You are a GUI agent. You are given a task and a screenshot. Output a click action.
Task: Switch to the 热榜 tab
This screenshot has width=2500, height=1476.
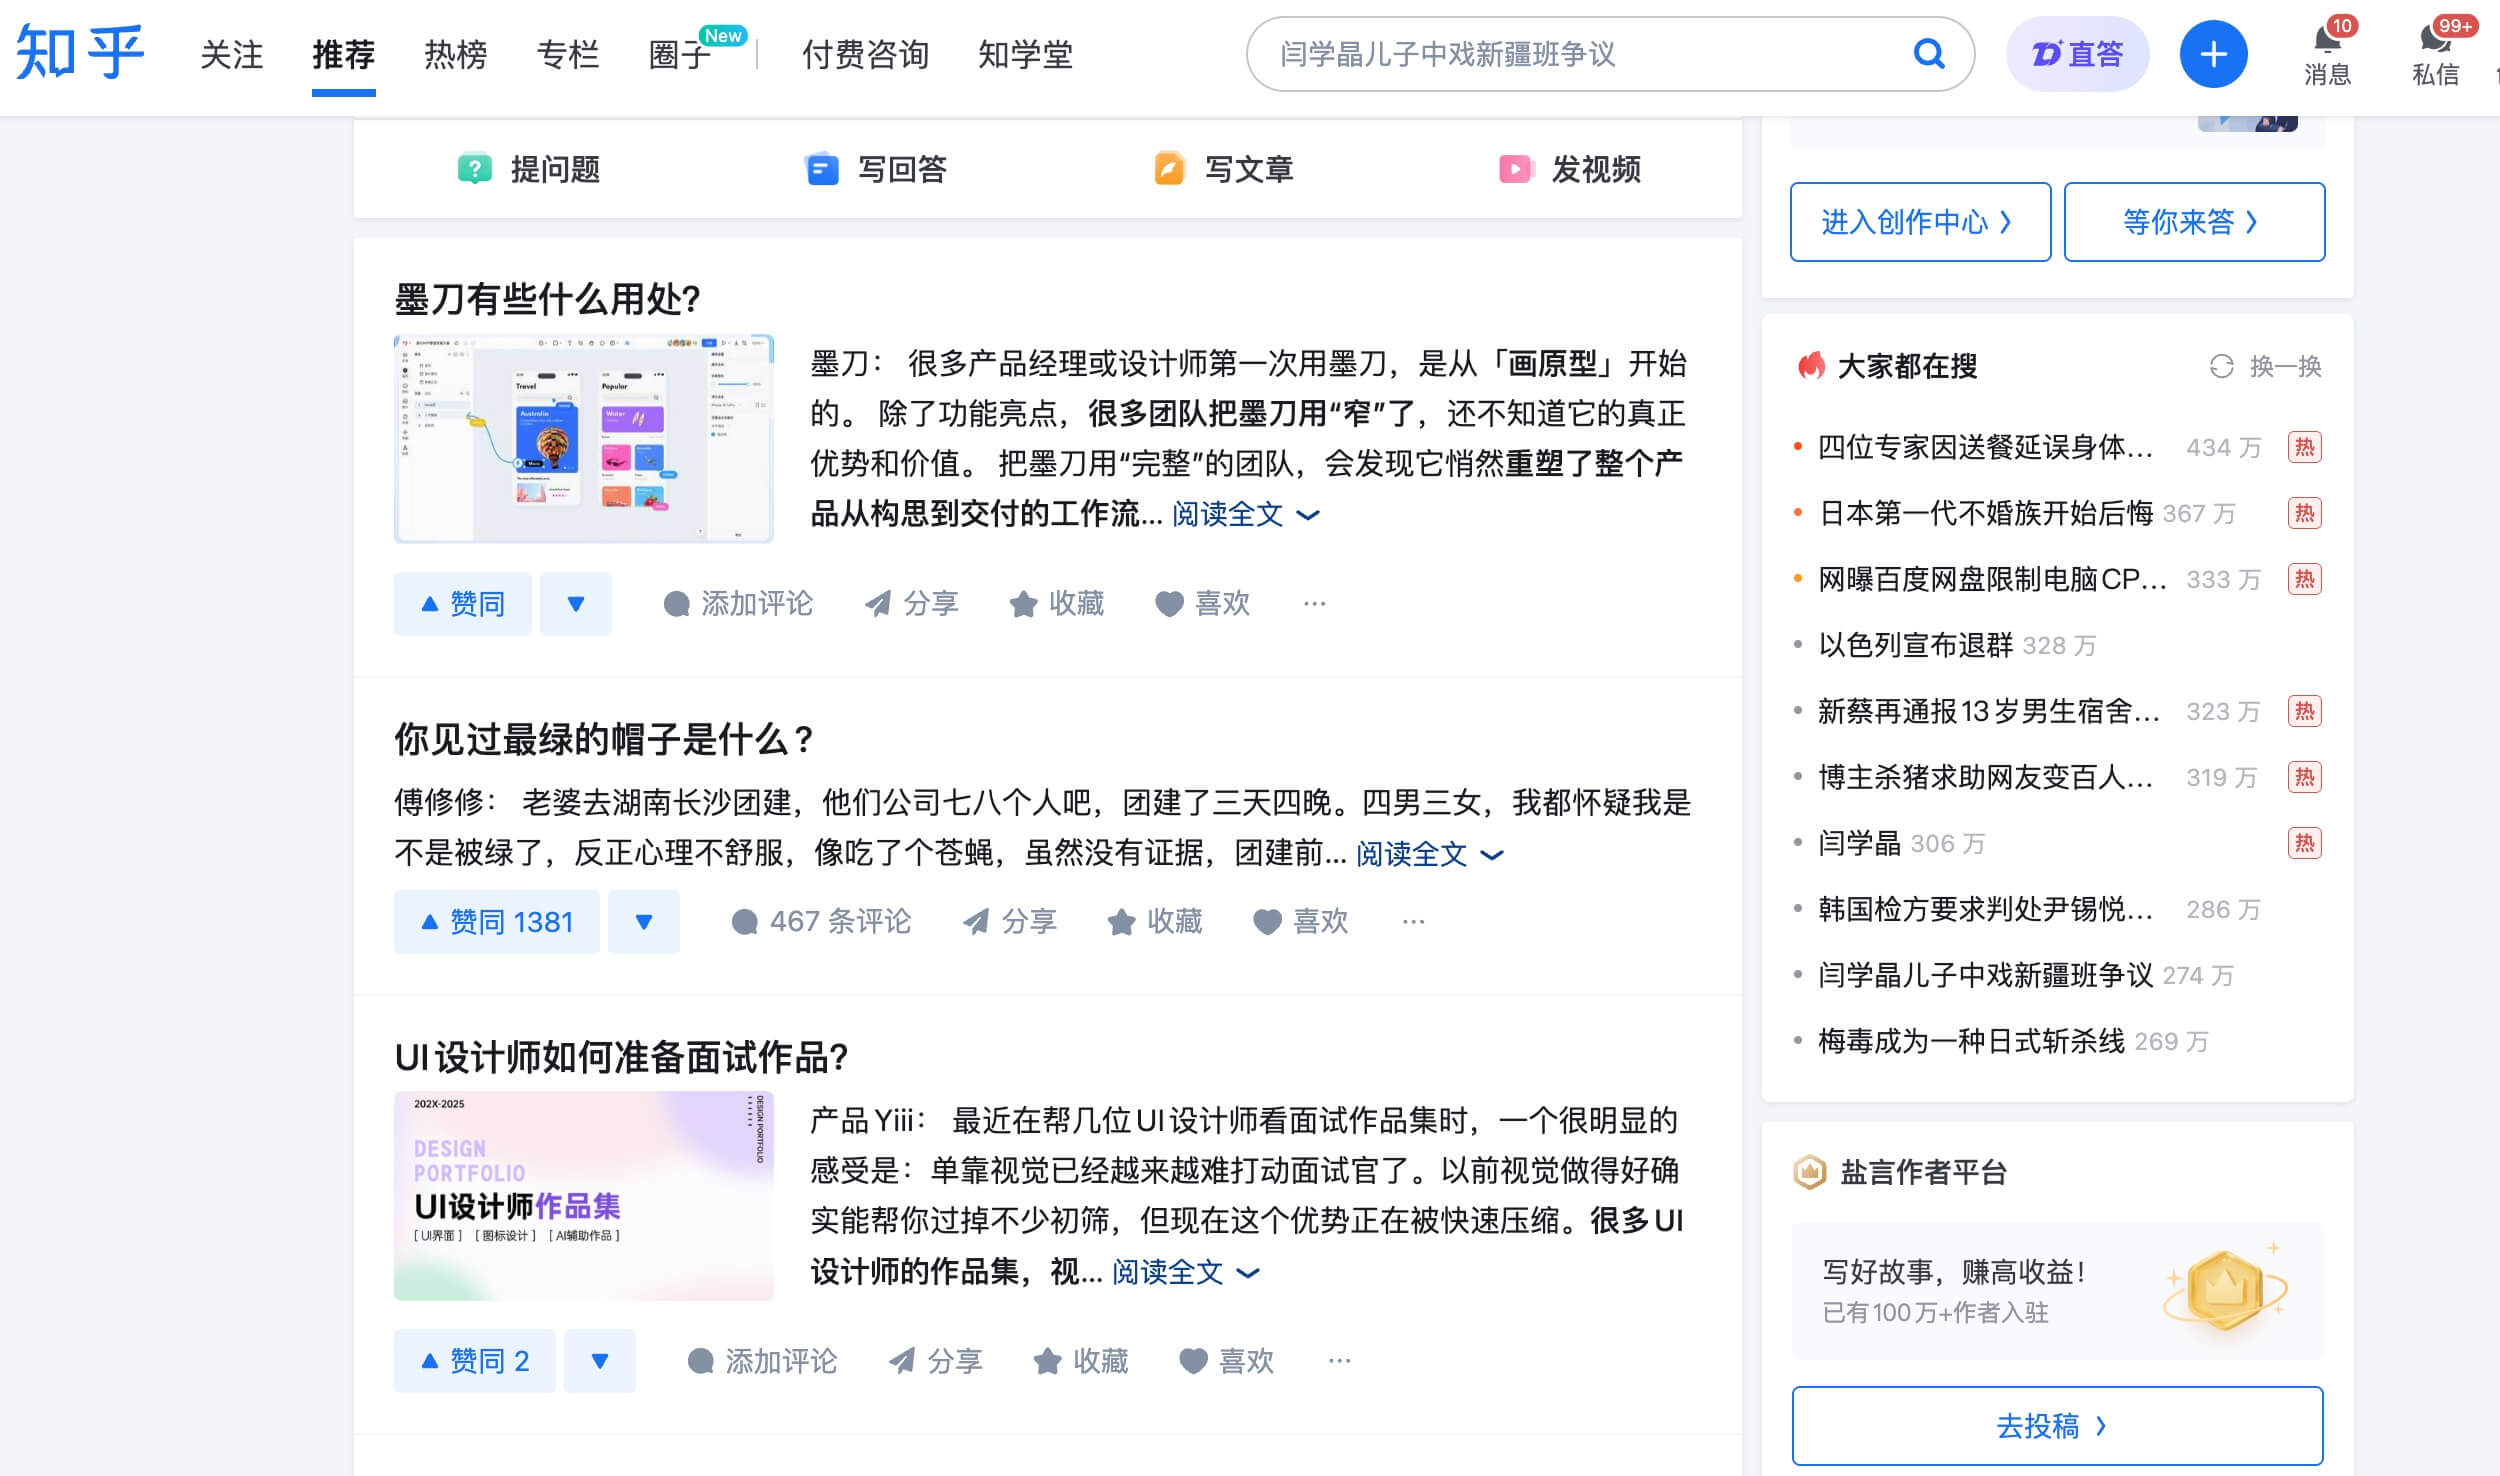pyautogui.click(x=455, y=56)
